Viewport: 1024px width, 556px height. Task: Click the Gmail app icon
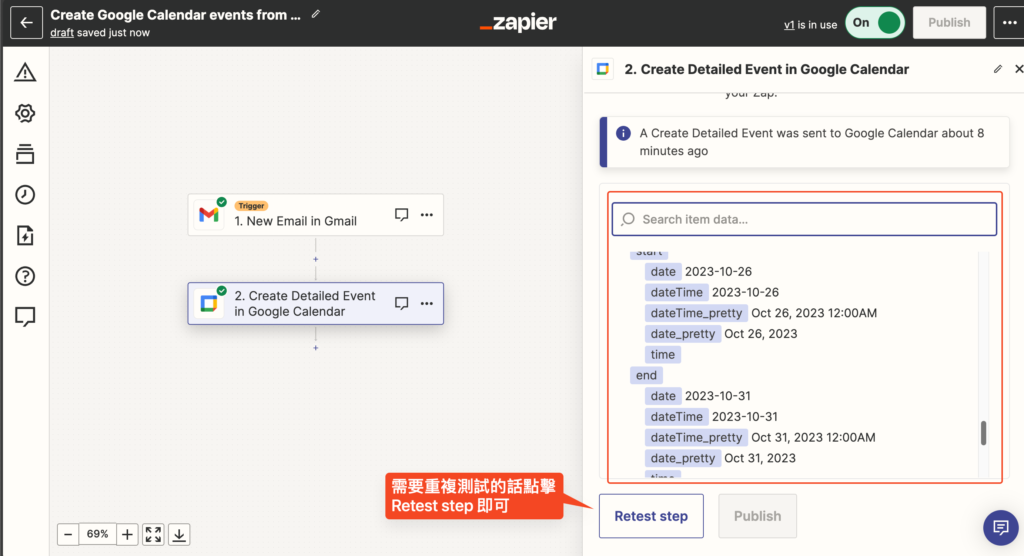pos(208,214)
